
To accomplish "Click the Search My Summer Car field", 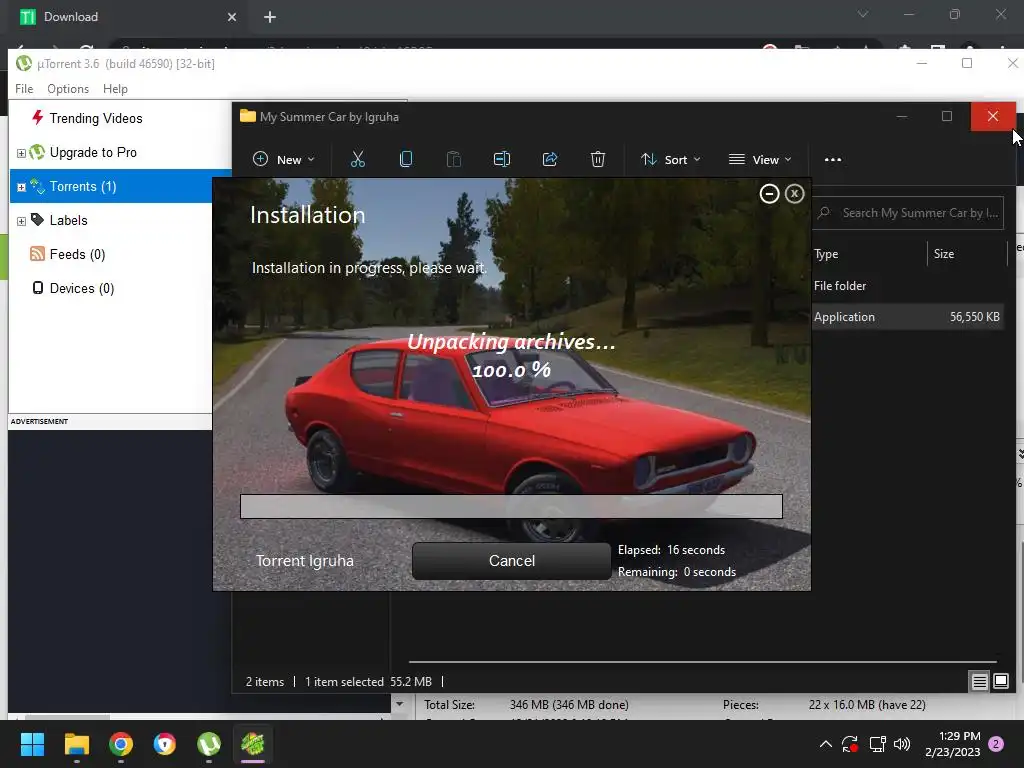I will (x=909, y=213).
